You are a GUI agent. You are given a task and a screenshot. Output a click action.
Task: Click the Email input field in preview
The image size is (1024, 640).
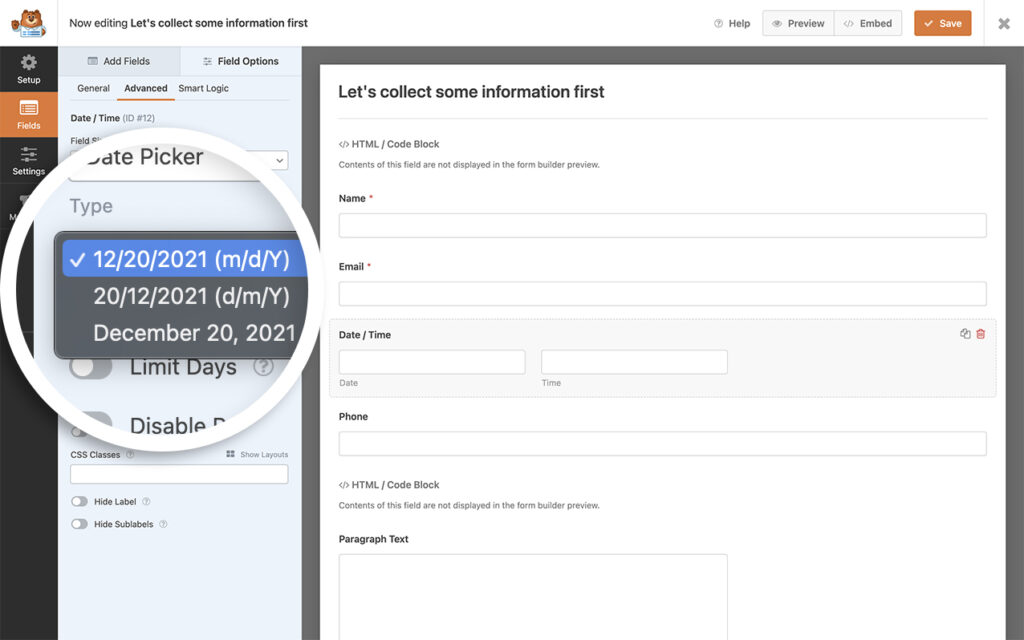point(662,294)
